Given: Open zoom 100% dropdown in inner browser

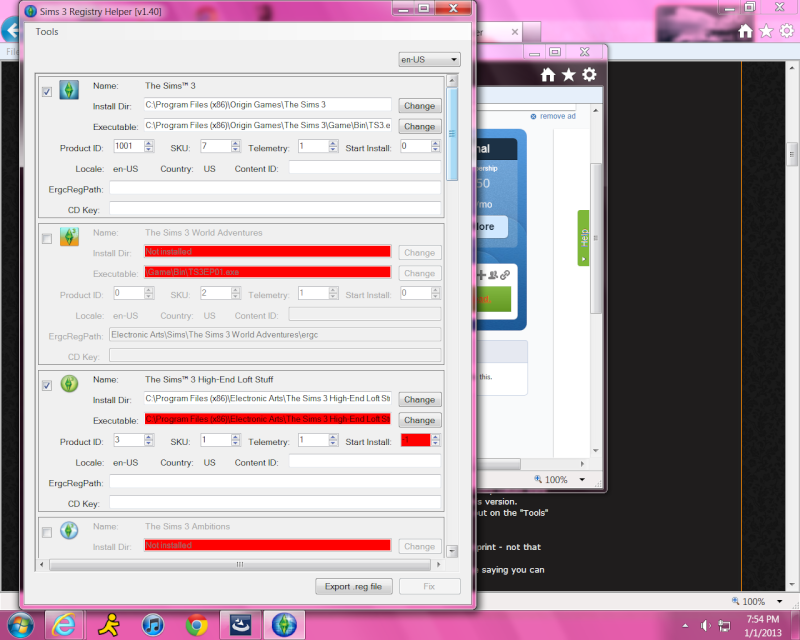Looking at the screenshot, I should tap(582, 480).
